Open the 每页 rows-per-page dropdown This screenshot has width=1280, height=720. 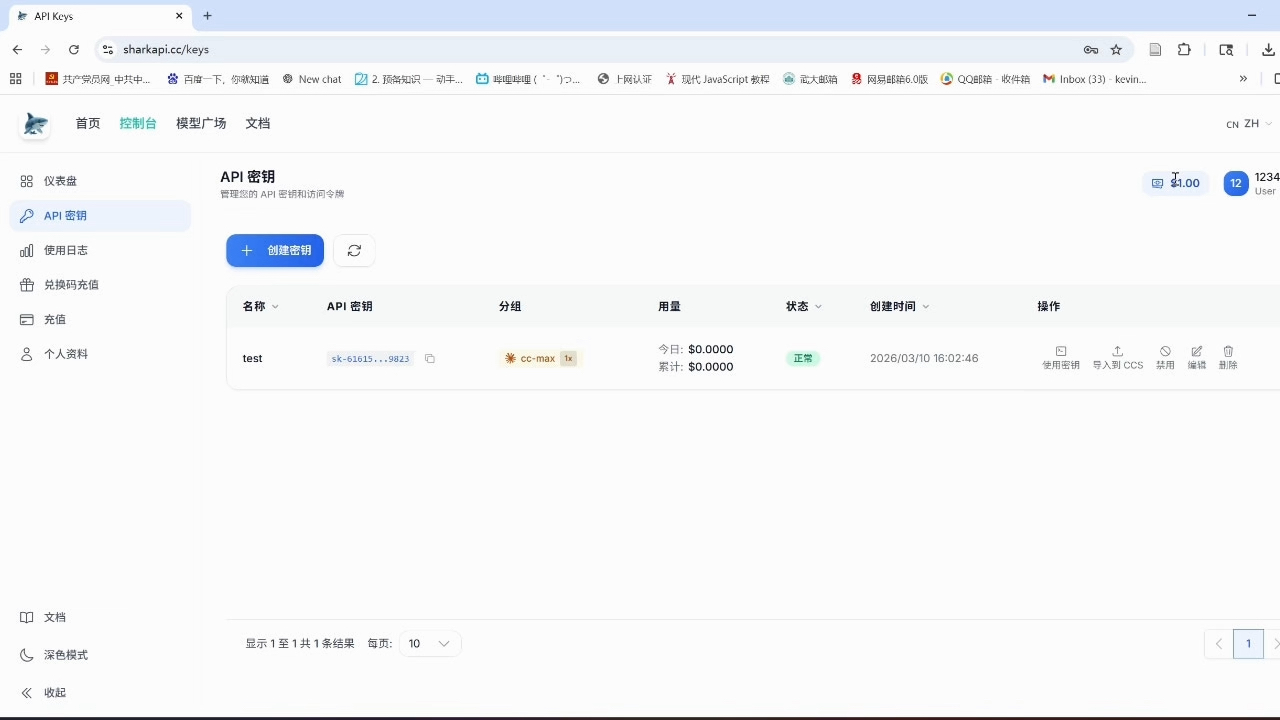(430, 644)
